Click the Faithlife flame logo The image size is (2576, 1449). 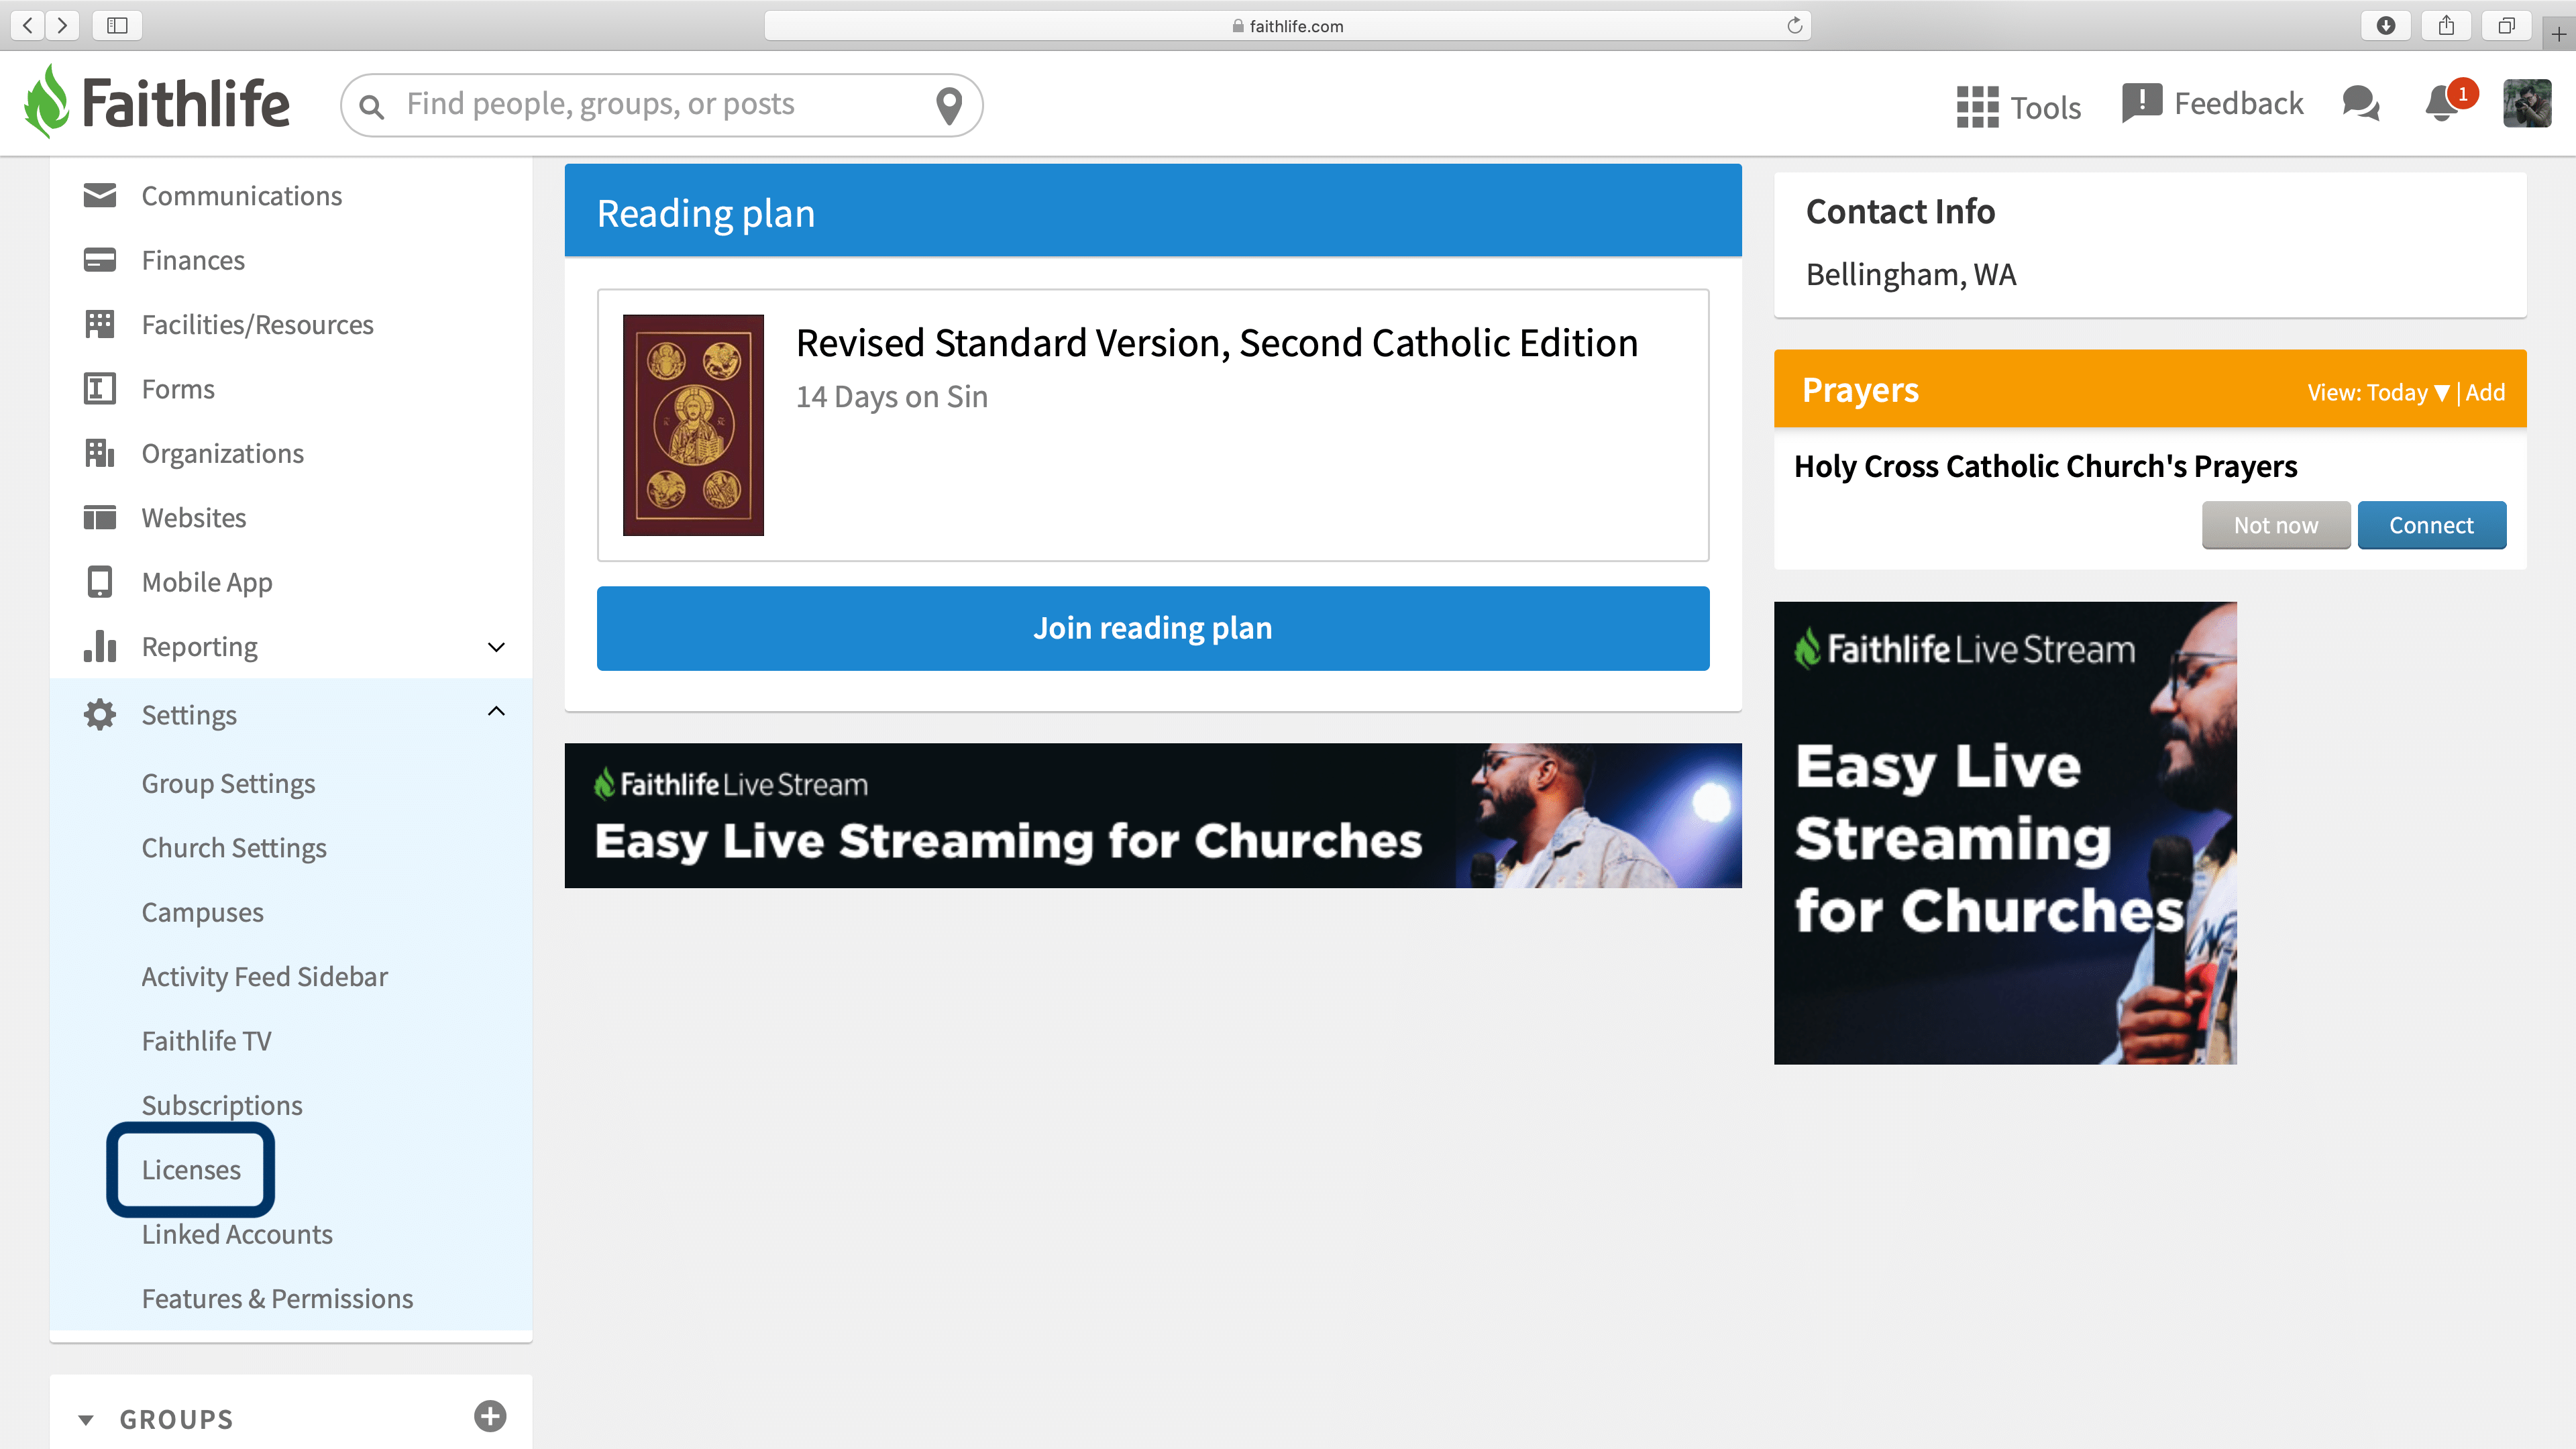[47, 102]
